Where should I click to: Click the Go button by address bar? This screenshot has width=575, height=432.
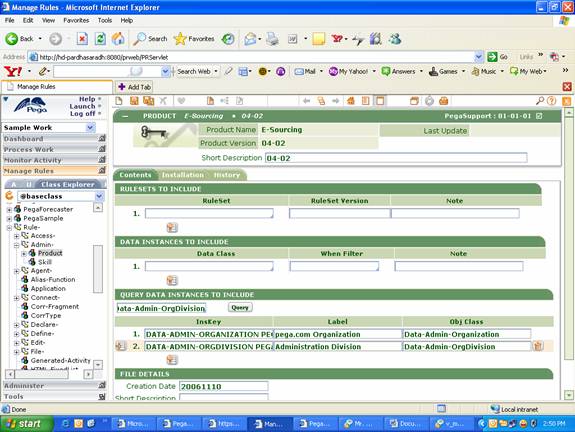coord(498,57)
